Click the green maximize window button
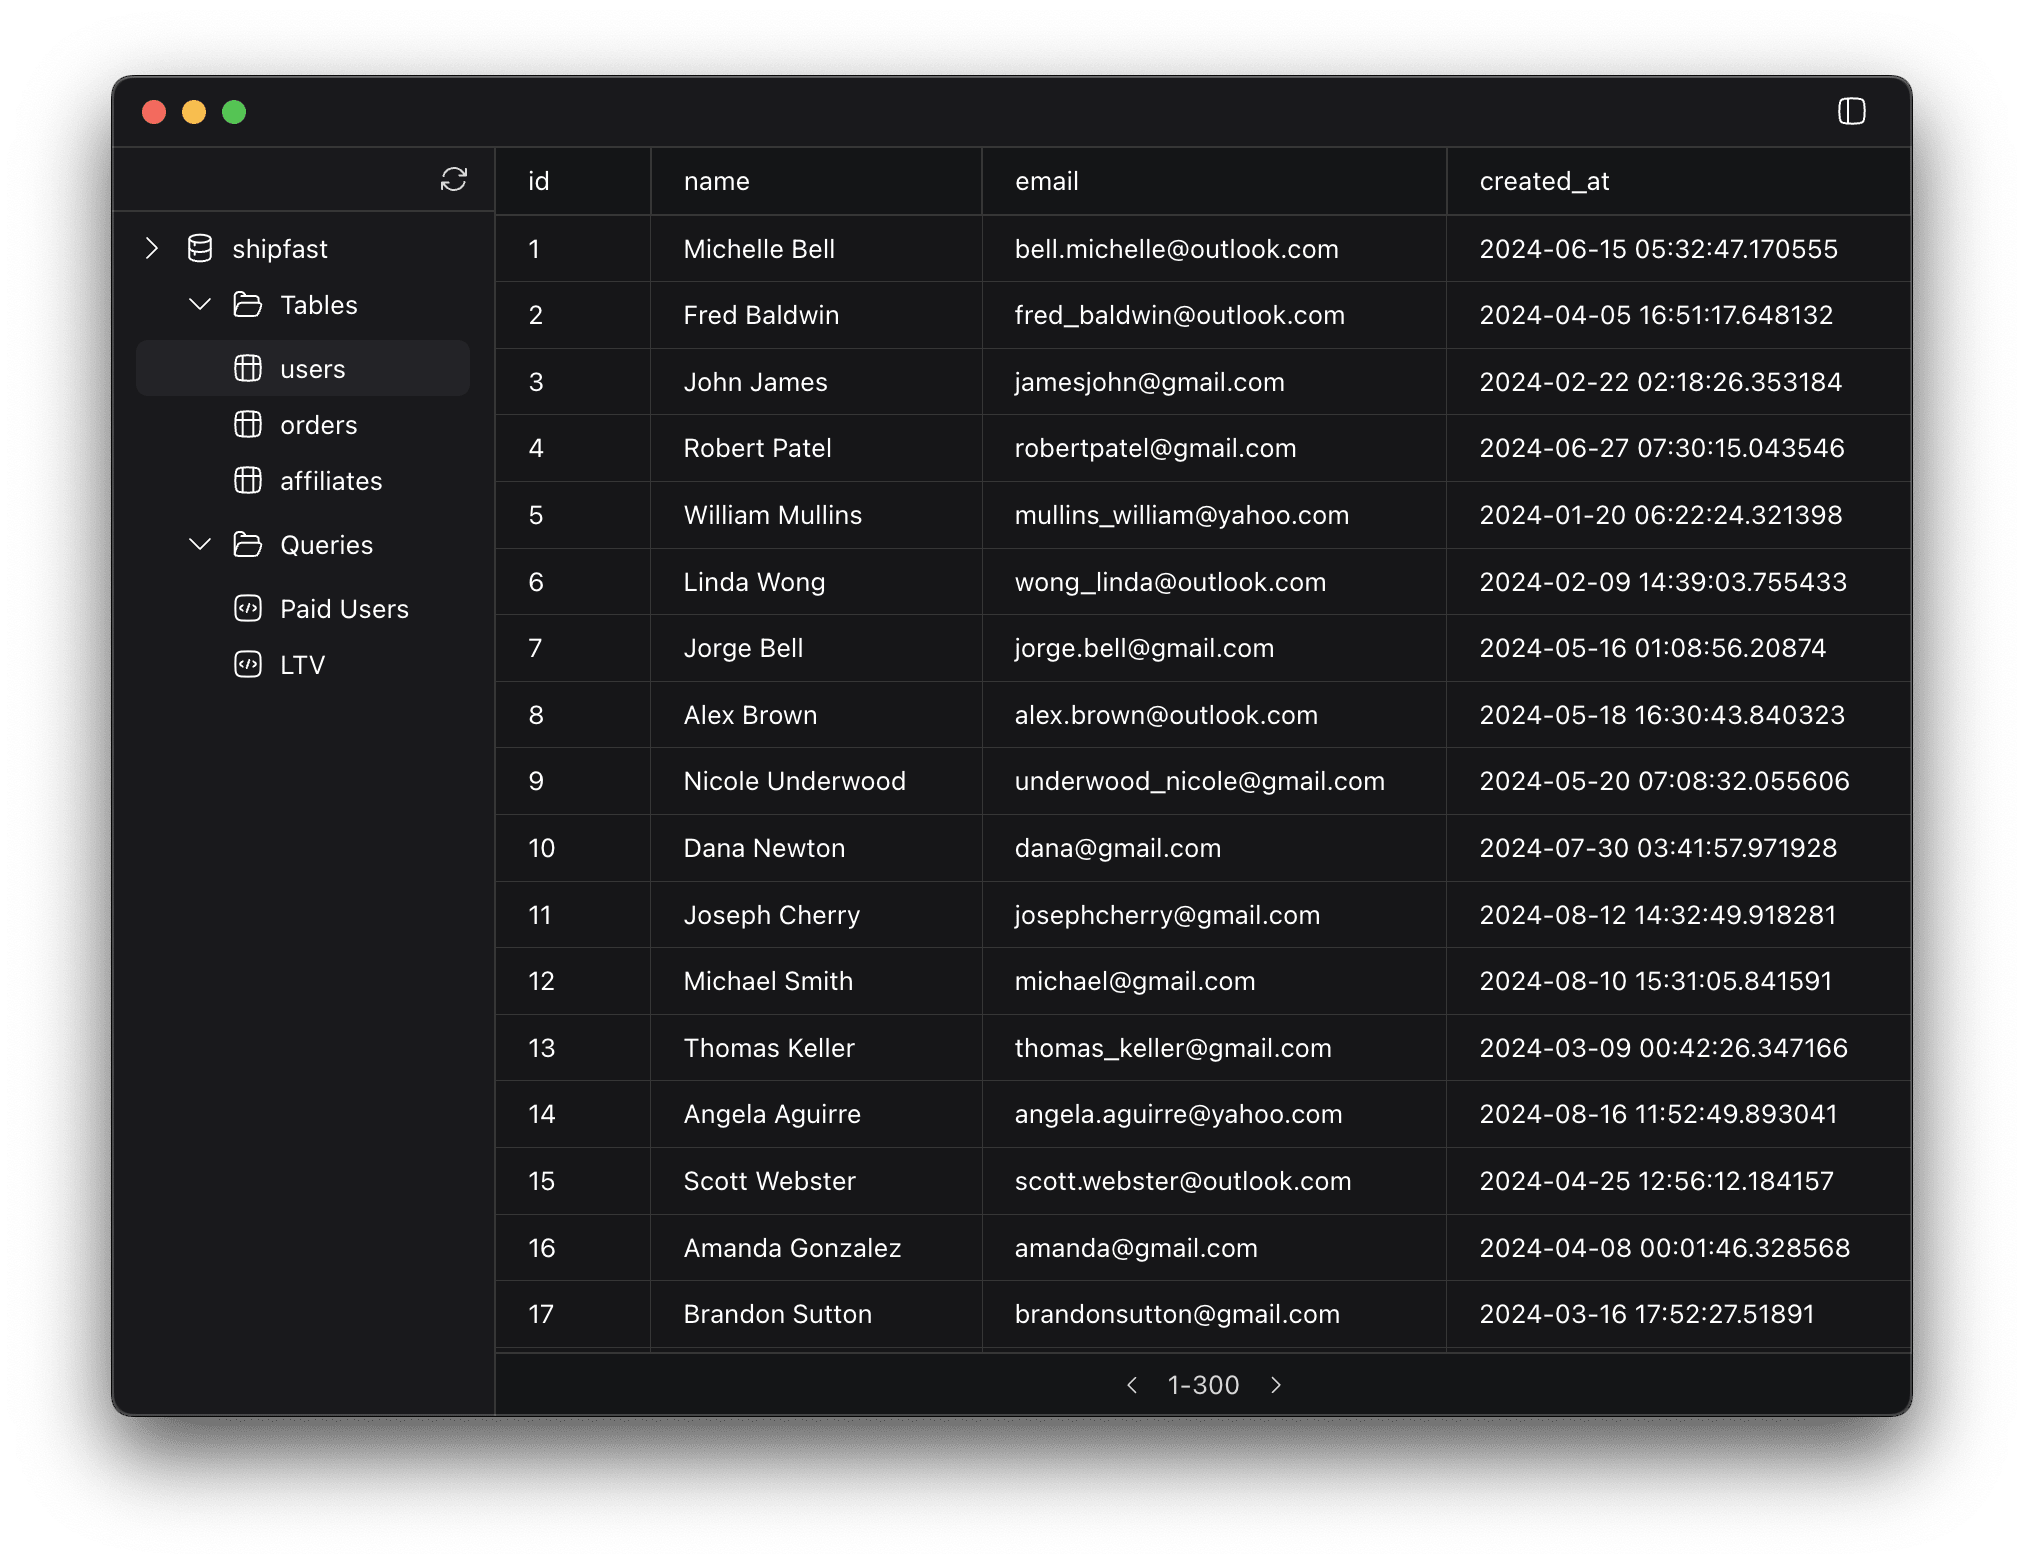The image size is (2024, 1564). [234, 112]
